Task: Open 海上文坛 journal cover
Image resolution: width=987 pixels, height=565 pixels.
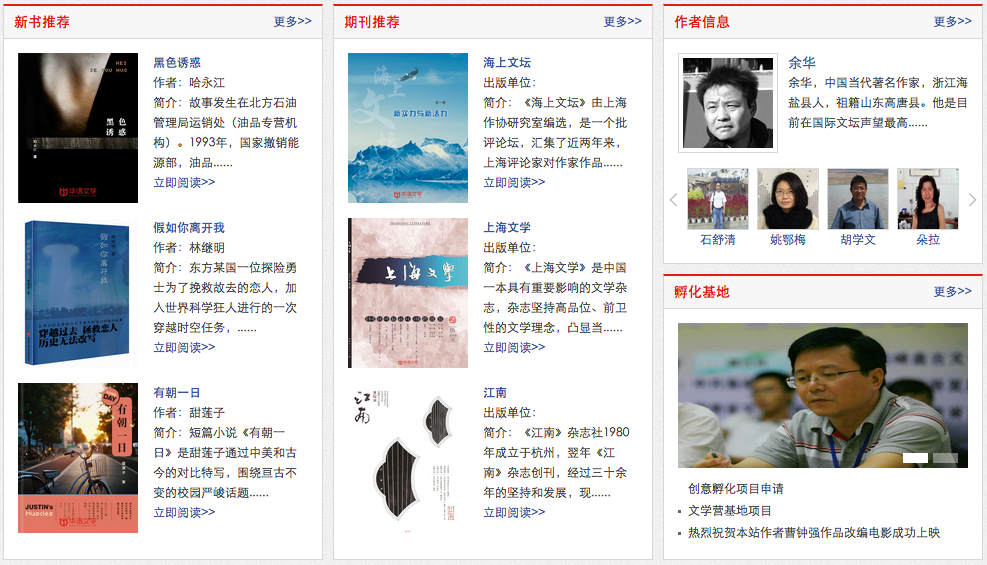Action: pos(408,128)
